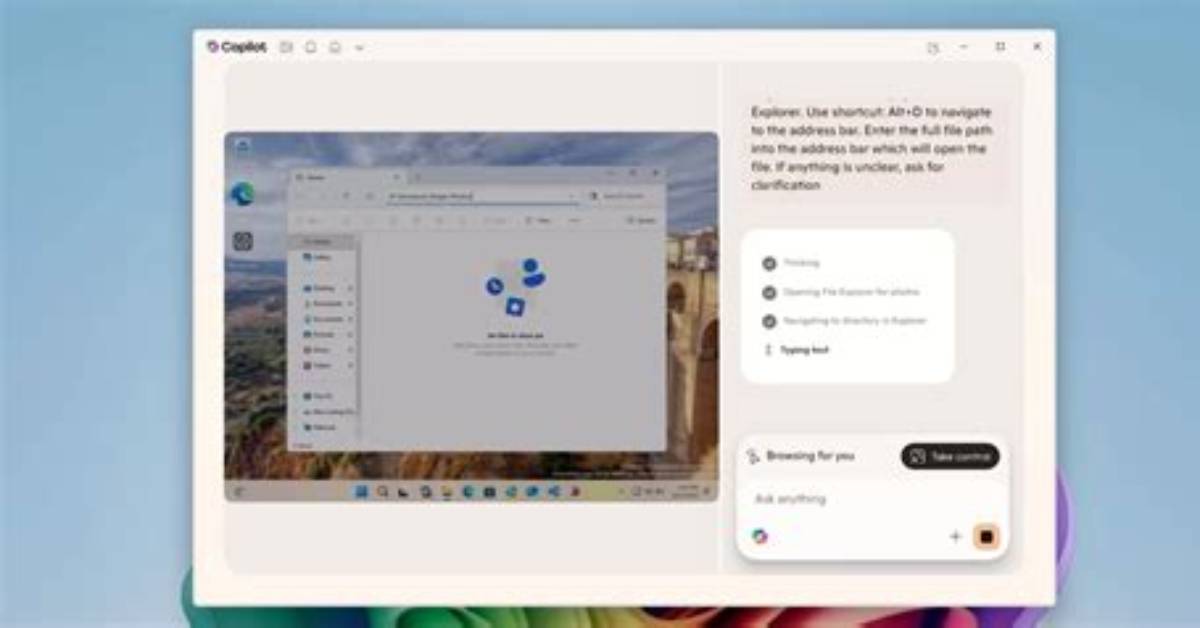The height and width of the screenshot is (628, 1200).
Task: Click the search icon in the previewed taskbar
Action: (382, 491)
